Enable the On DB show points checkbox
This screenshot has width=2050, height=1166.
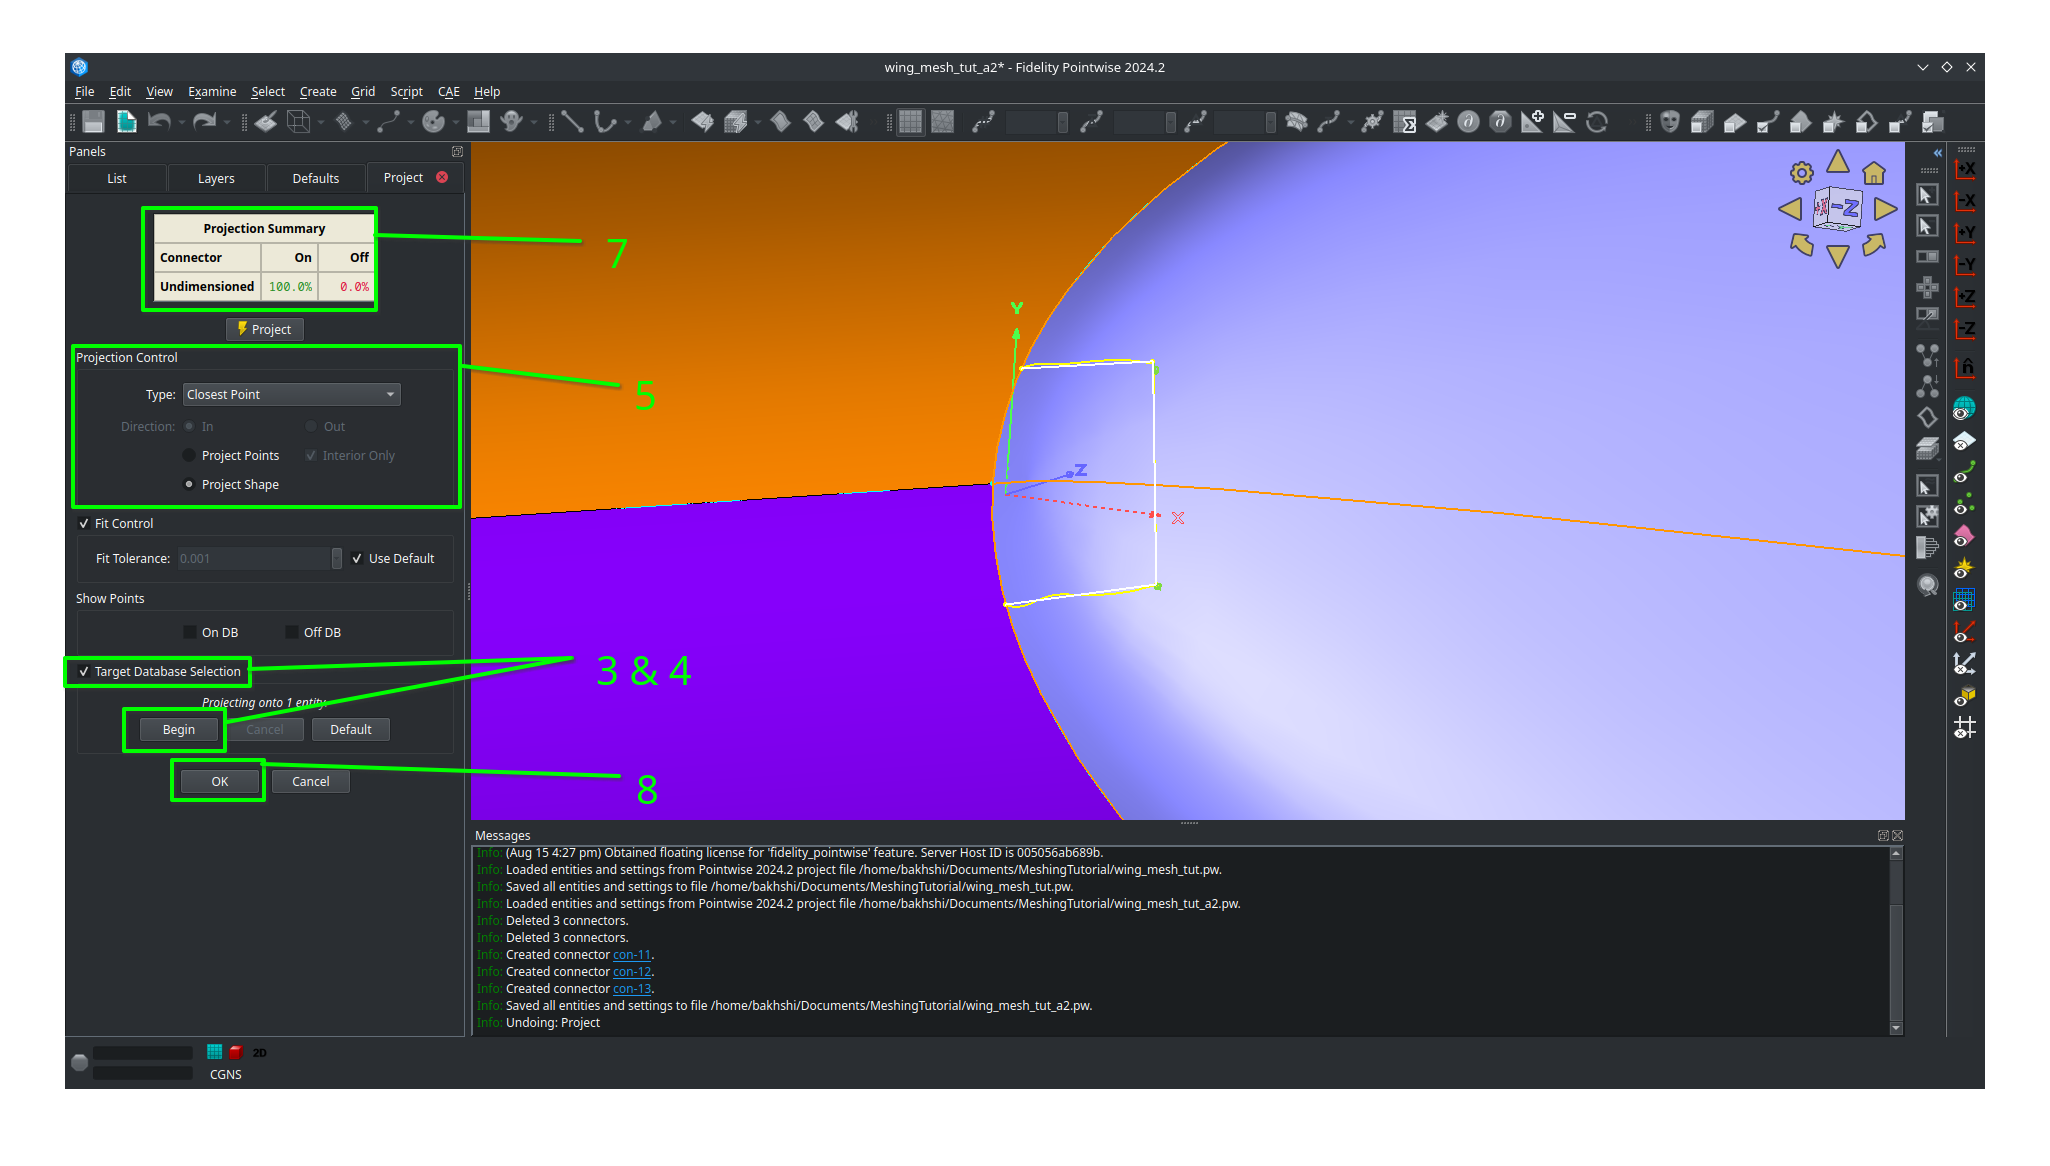point(190,632)
